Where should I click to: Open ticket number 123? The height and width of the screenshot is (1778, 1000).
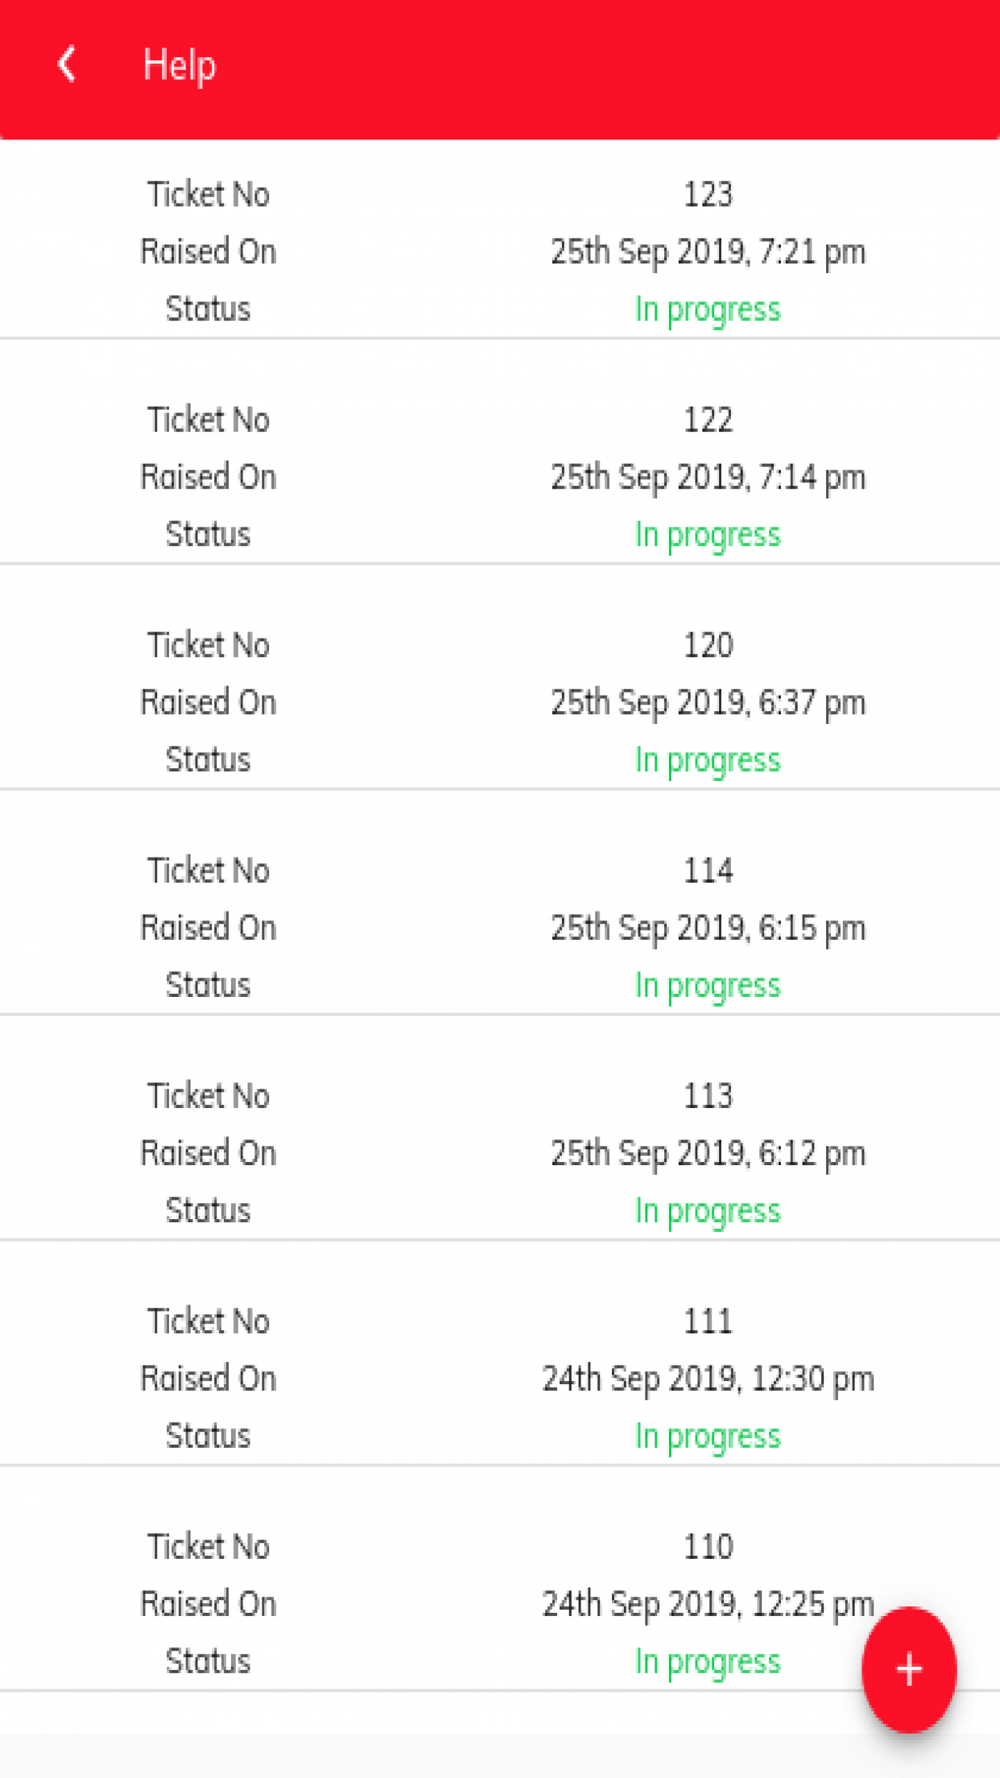pos(707,194)
